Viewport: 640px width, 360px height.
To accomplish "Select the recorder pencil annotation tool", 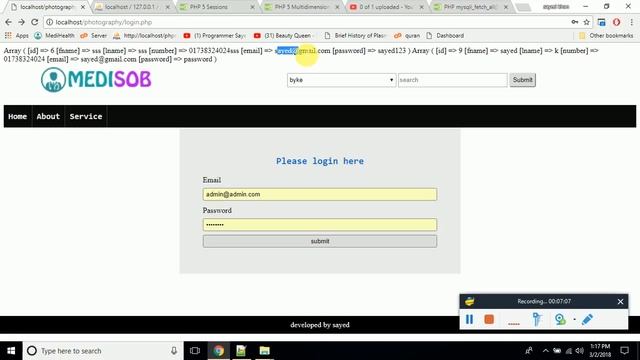I will click(x=587, y=319).
